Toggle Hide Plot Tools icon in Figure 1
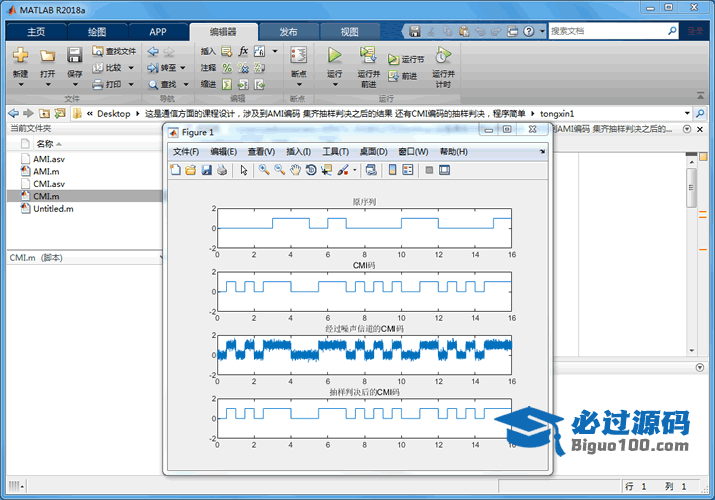The image size is (715, 500). (429, 170)
